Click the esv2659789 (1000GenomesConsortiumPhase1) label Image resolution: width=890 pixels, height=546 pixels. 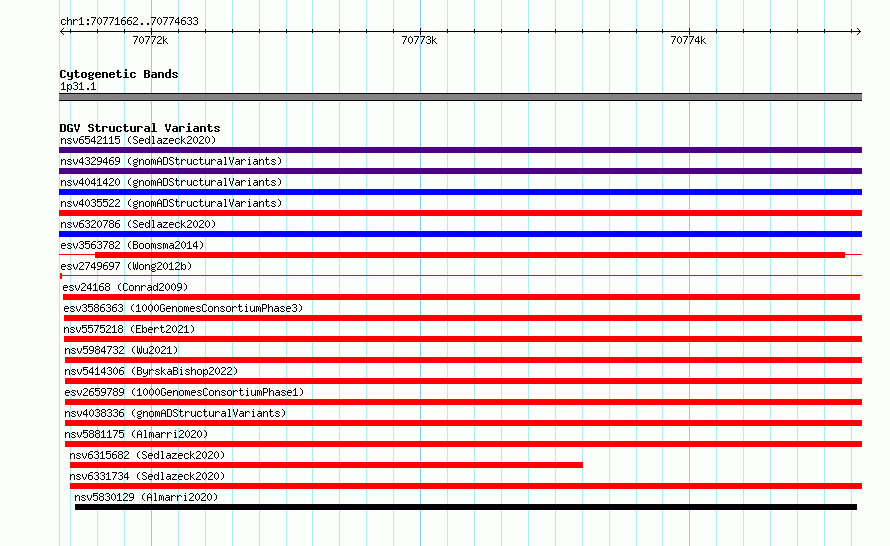(x=184, y=392)
